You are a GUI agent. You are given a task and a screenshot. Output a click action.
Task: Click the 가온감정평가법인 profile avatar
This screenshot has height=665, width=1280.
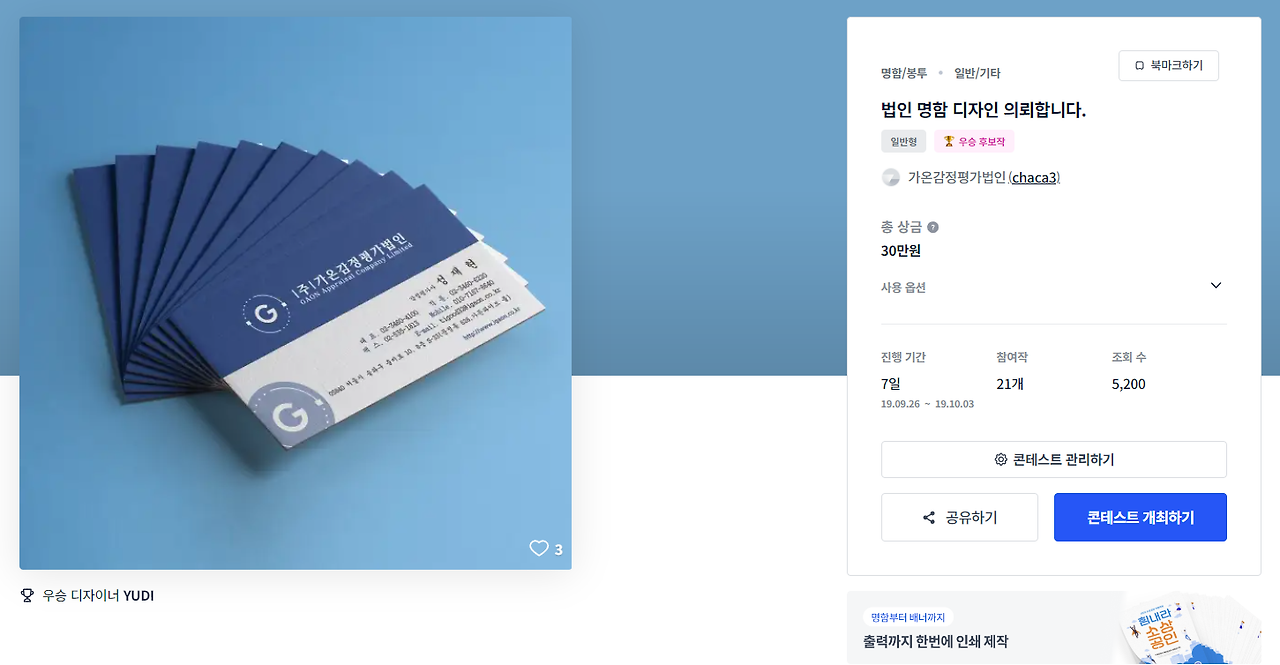pos(891,178)
